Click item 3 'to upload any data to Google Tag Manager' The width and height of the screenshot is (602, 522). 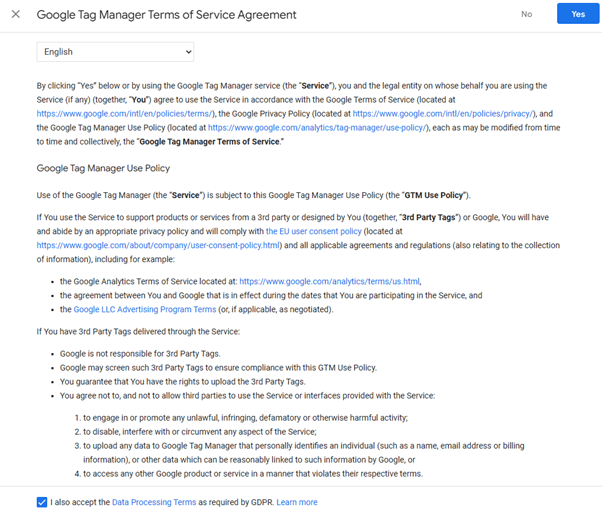pyautogui.click(x=303, y=453)
